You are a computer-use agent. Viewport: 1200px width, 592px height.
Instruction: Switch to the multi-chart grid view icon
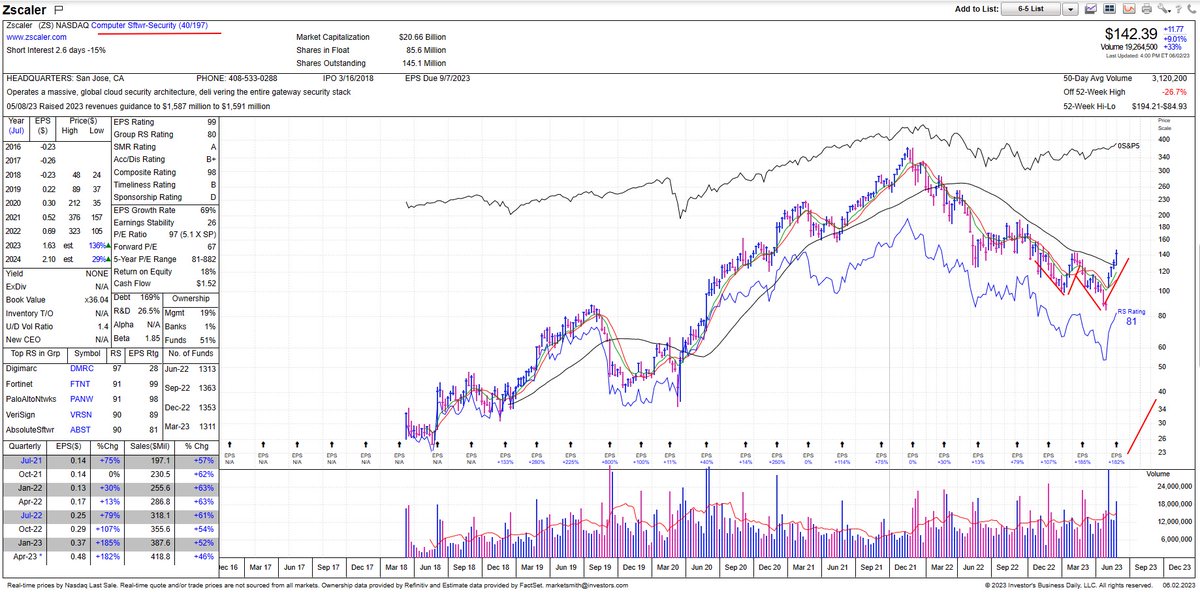pyautogui.click(x=1109, y=9)
